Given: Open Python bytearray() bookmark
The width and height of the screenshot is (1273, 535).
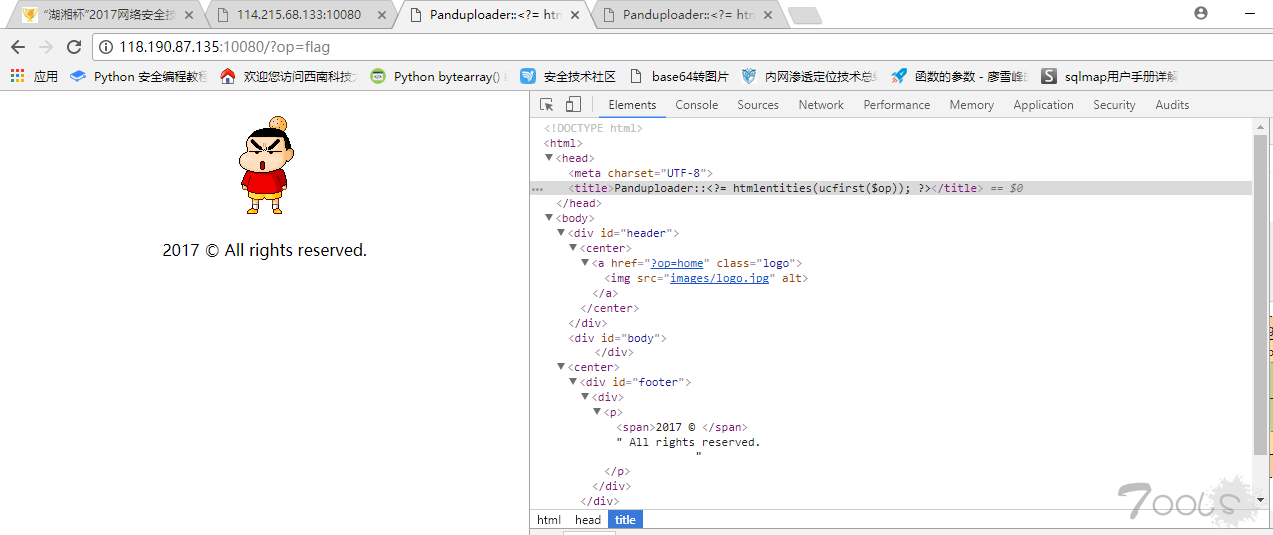Looking at the screenshot, I should coord(439,76).
